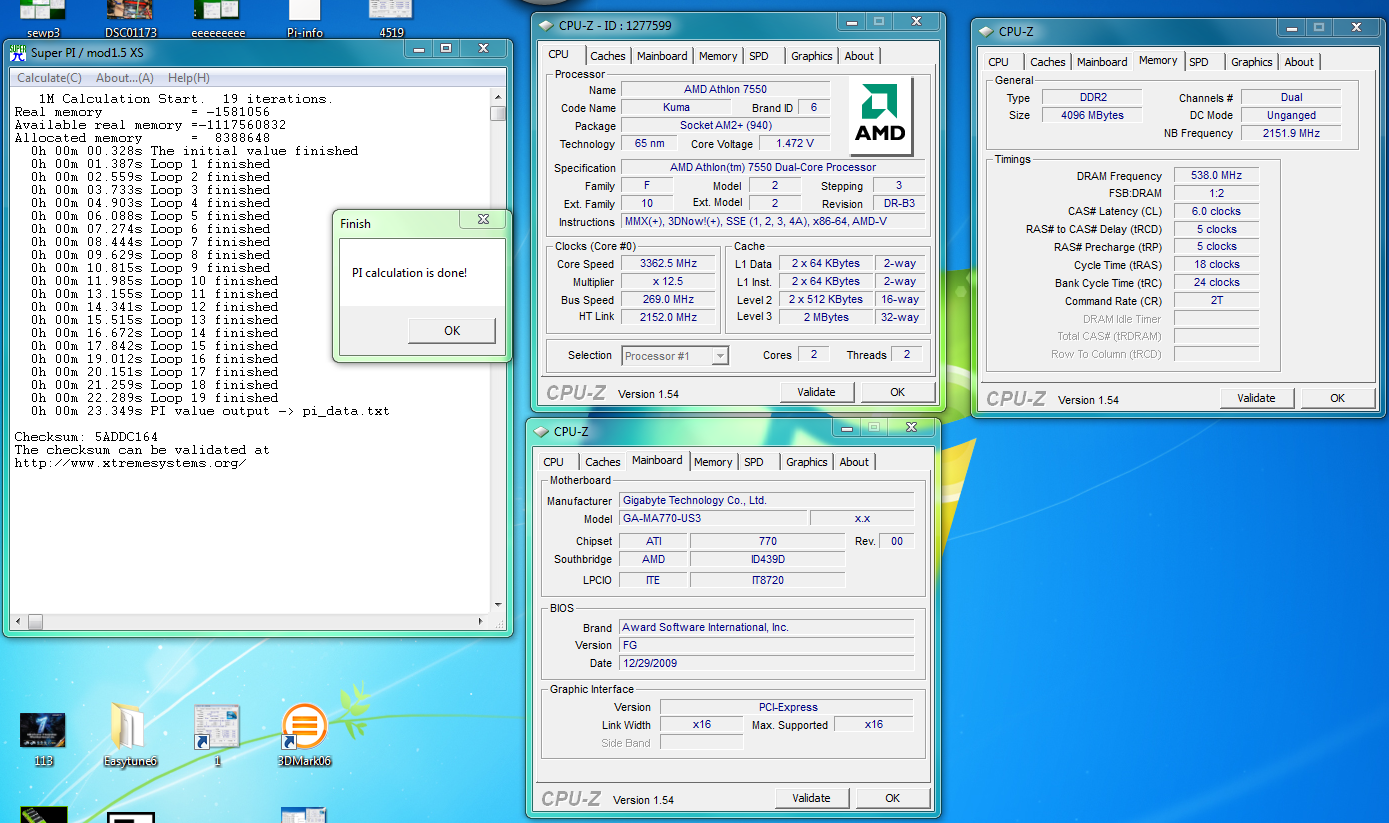The width and height of the screenshot is (1389, 823).
Task: Click the Multiplier value 'x 12.5'
Action: click(668, 282)
